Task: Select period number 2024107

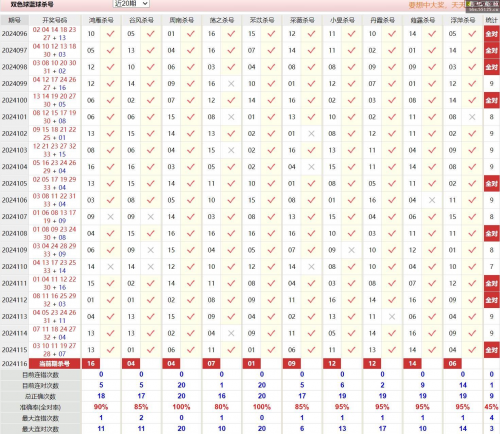Action: click(14, 217)
